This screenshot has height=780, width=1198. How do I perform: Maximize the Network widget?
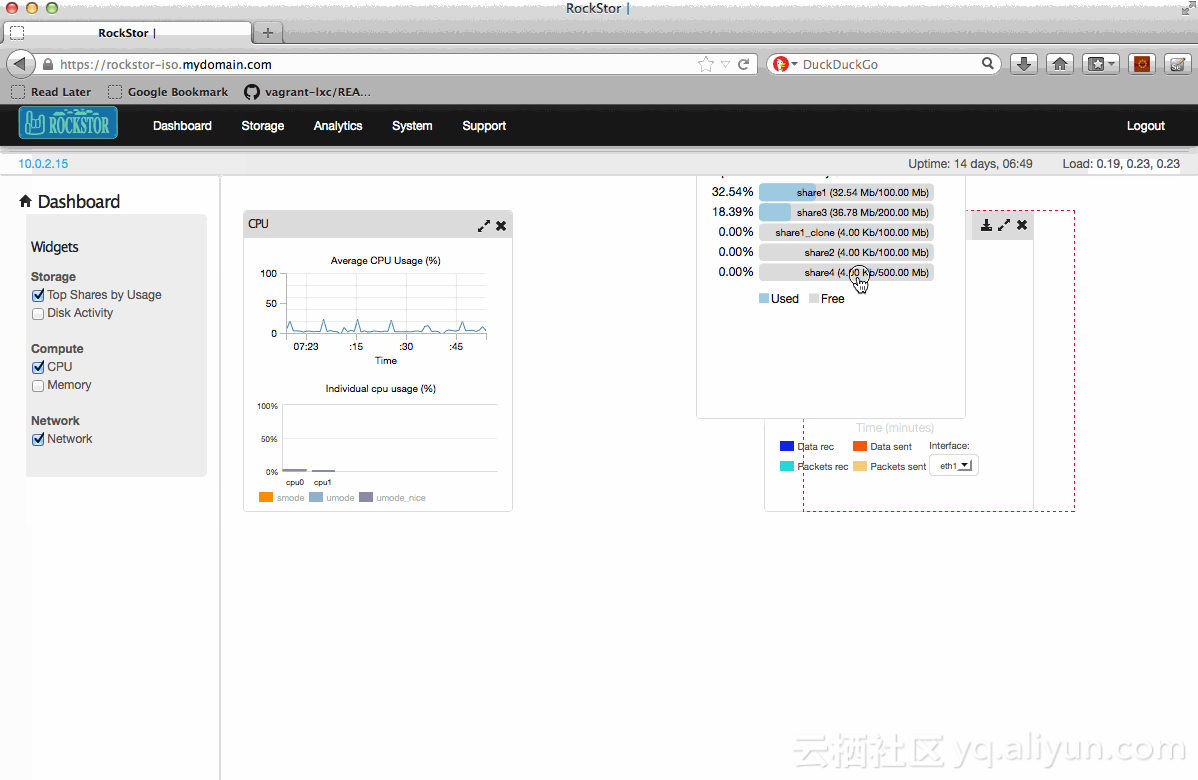[x=1004, y=225]
